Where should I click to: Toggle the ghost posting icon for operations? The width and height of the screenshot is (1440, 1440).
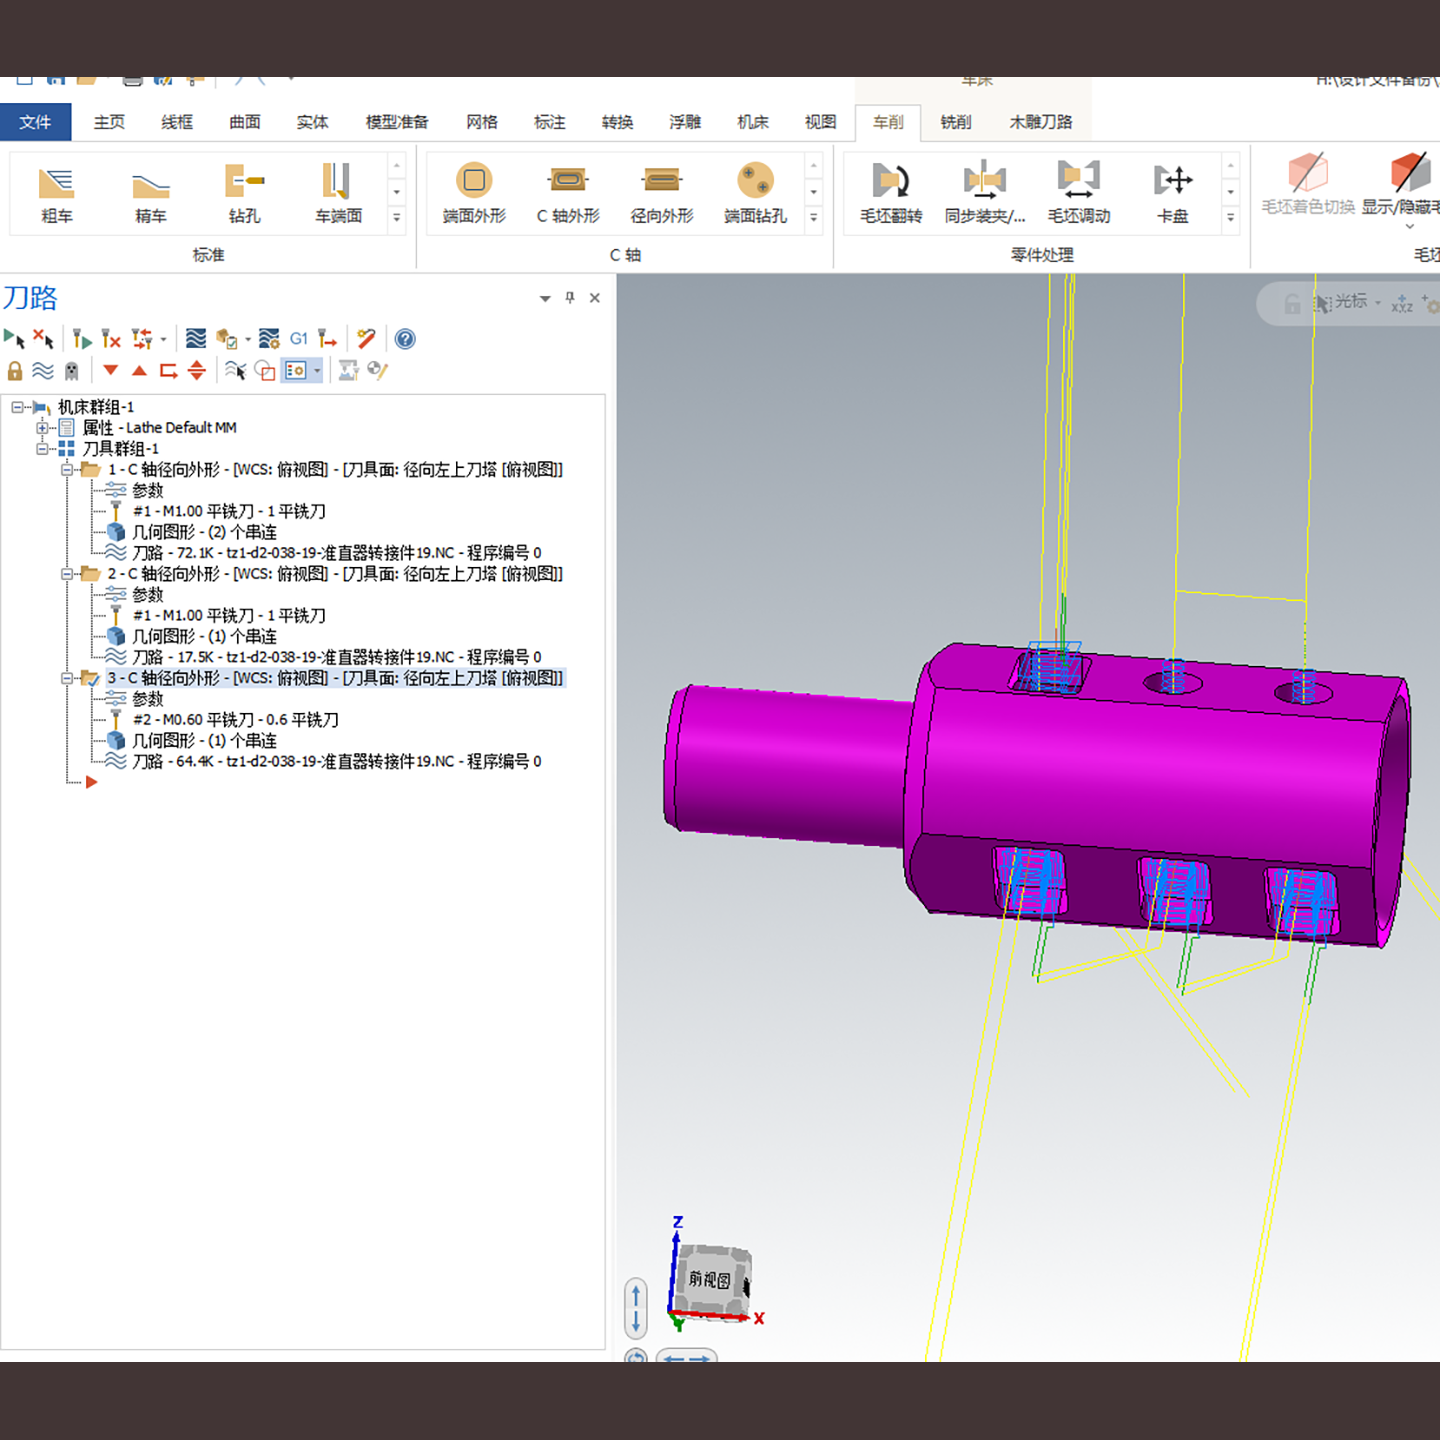coord(72,371)
